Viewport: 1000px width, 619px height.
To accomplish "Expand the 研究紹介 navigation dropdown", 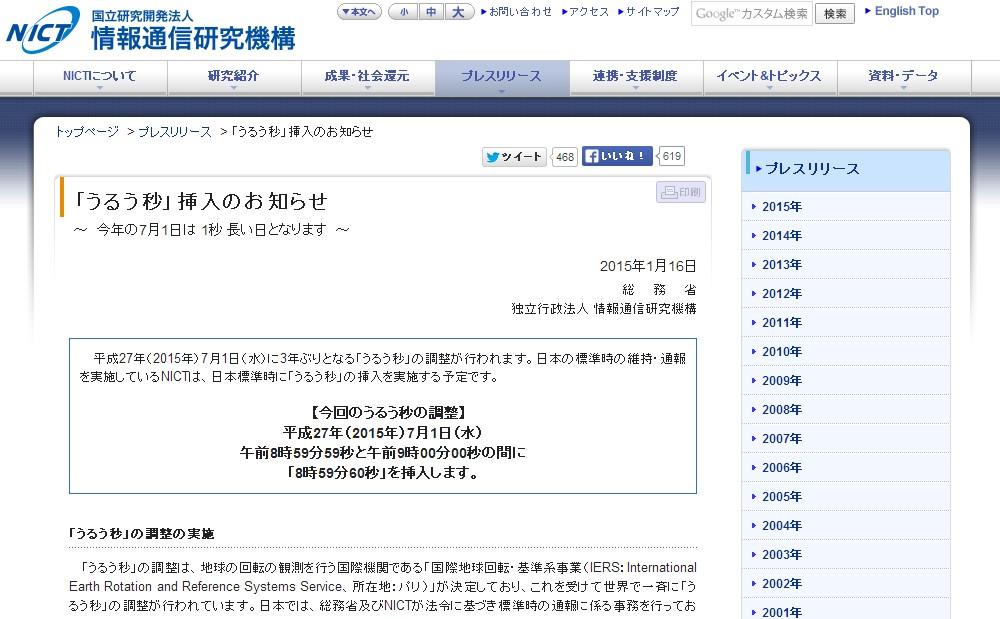I will 234,78.
